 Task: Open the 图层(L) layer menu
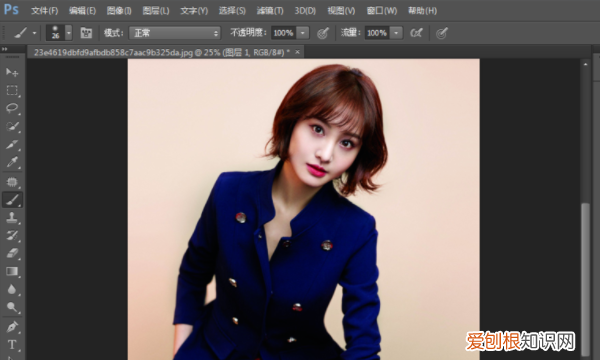click(x=156, y=11)
